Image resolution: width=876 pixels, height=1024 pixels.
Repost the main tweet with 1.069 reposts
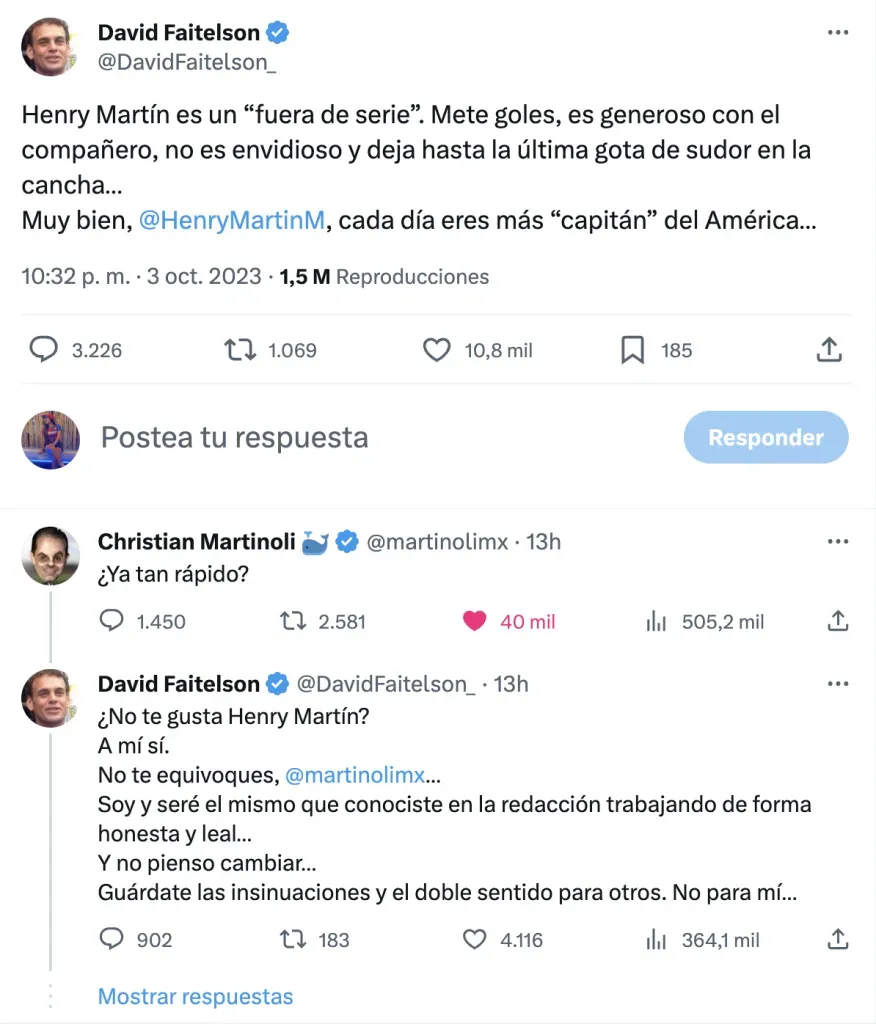pyautogui.click(x=239, y=350)
